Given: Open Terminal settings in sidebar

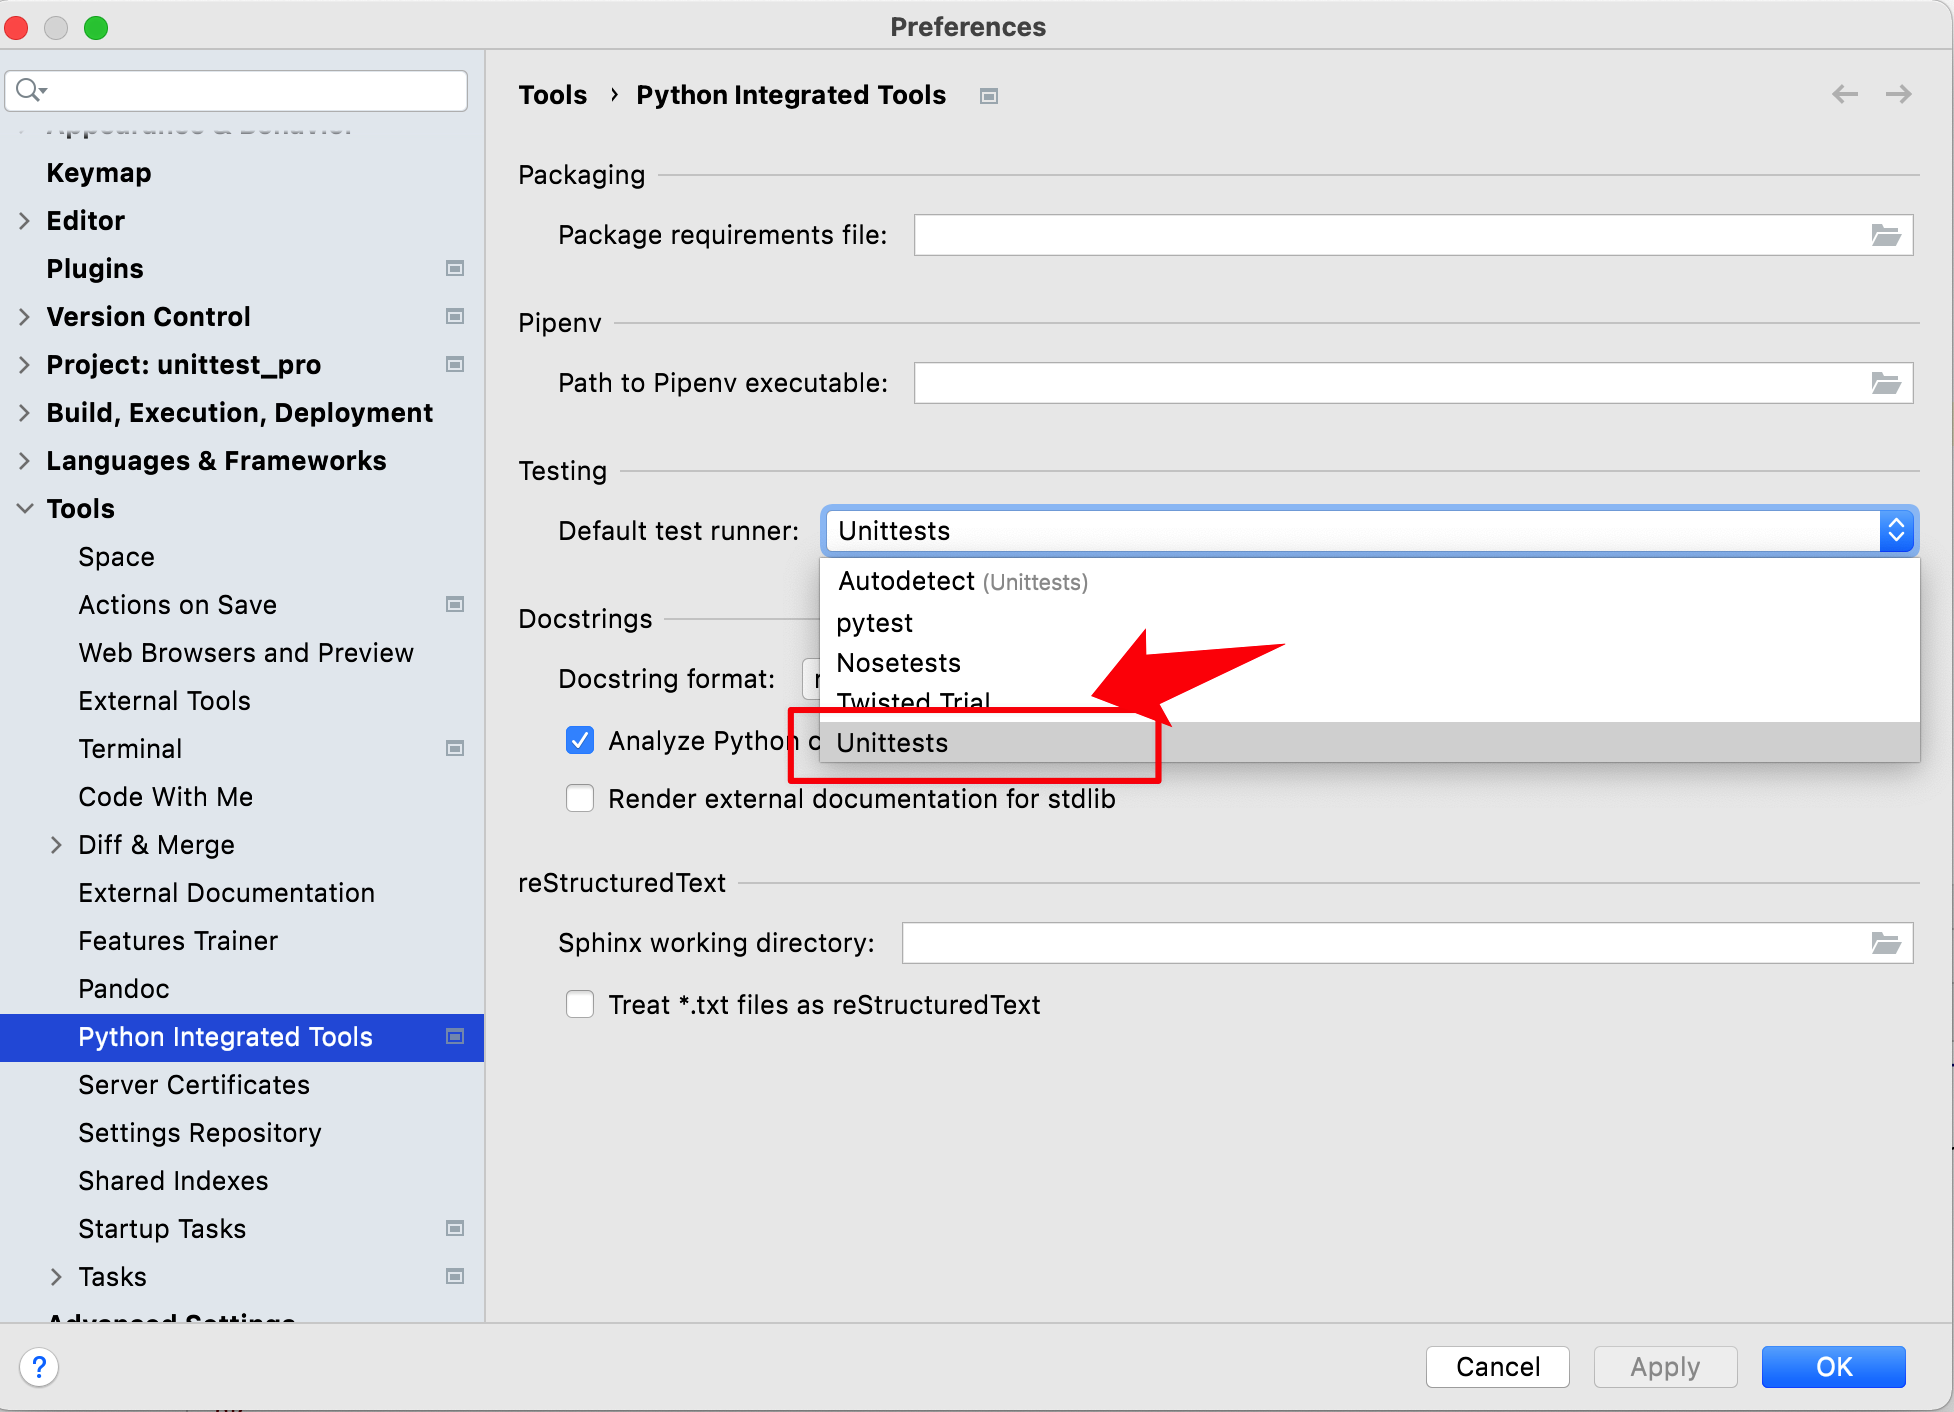Looking at the screenshot, I should (x=130, y=749).
